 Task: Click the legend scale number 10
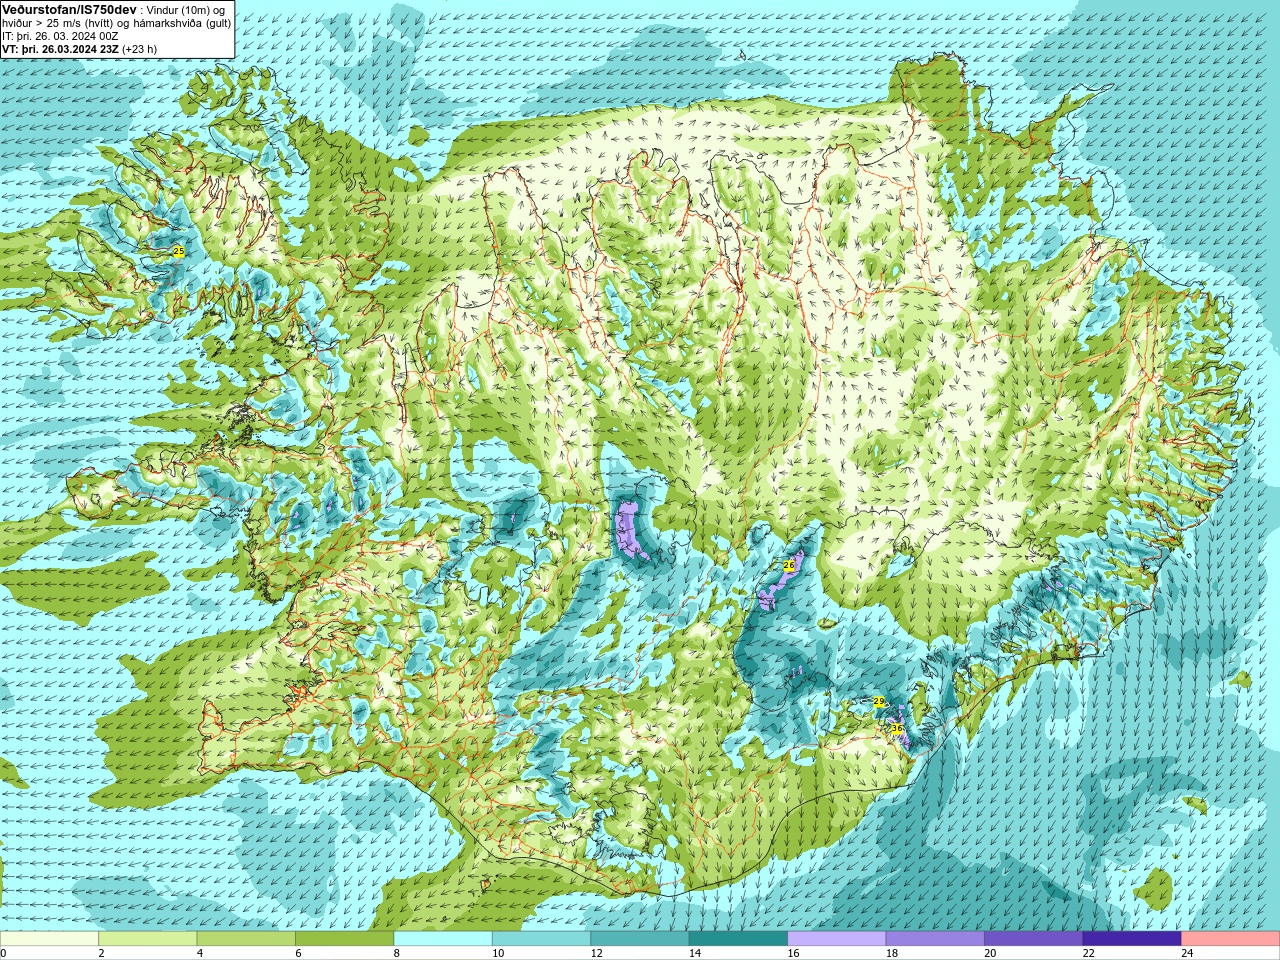click(498, 953)
